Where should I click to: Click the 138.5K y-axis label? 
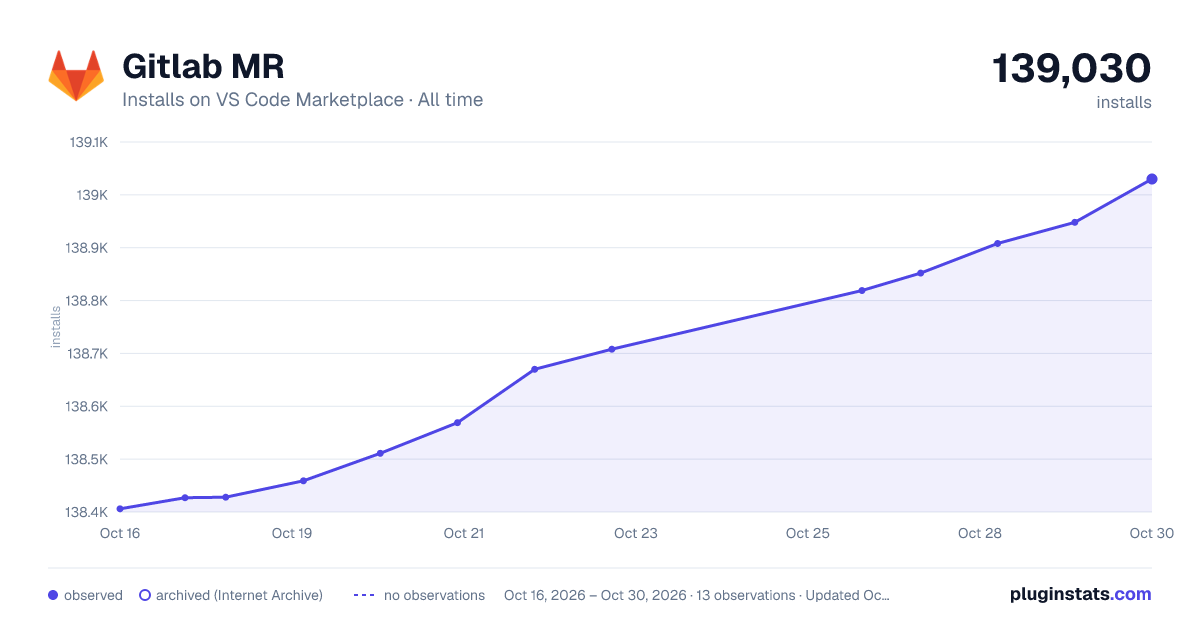[x=87, y=460]
